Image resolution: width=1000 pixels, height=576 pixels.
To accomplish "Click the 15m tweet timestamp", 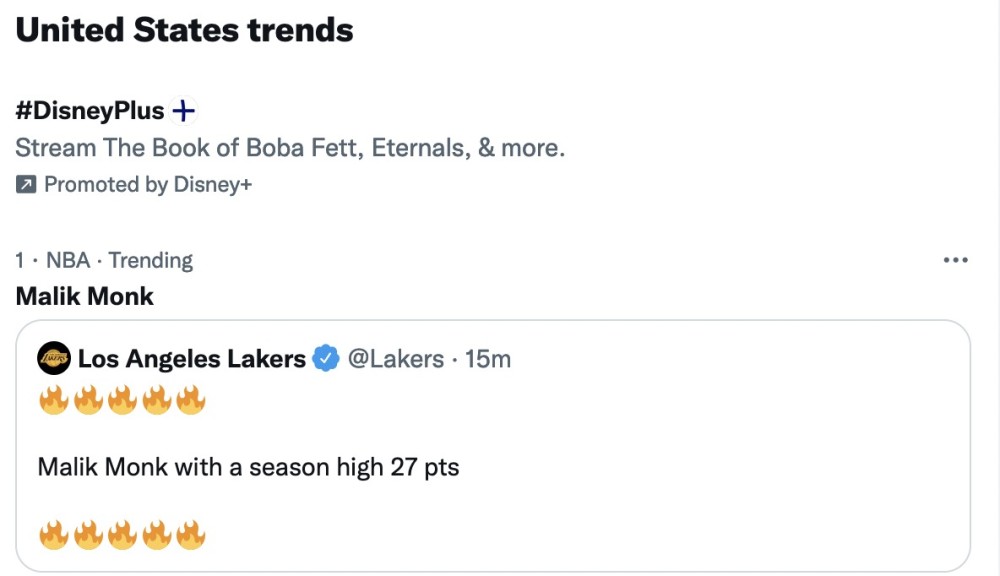I will point(489,358).
